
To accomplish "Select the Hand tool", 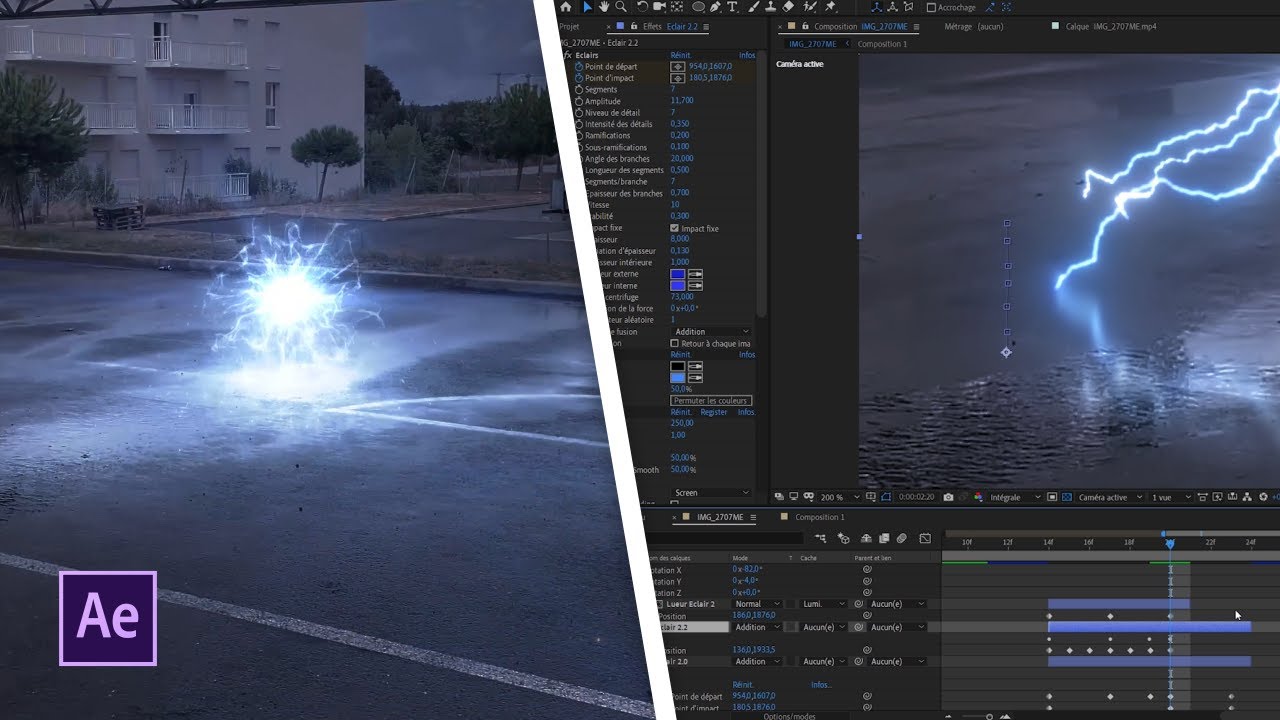I will point(604,7).
